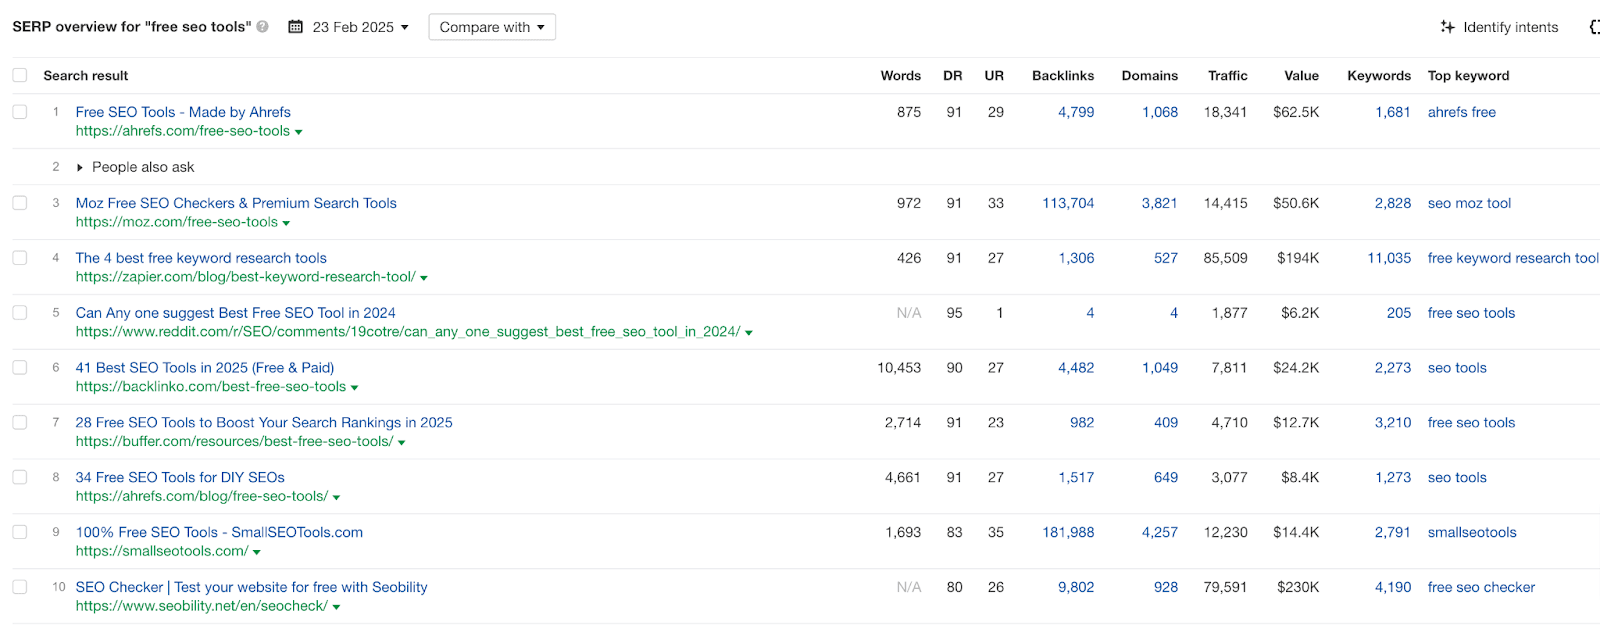This screenshot has width=1600, height=625.
Task: Open the URL arrow beside seobility.net seocheck
Action: [336, 607]
